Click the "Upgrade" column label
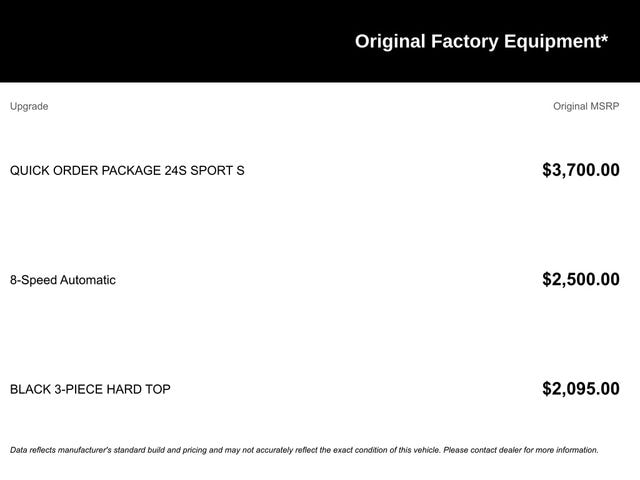This screenshot has height=480, width=640. 29,106
